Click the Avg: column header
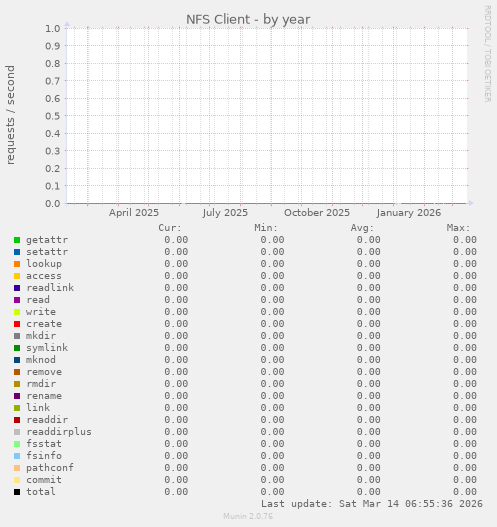Screen dimensions: 497x527 (x=362, y=228)
